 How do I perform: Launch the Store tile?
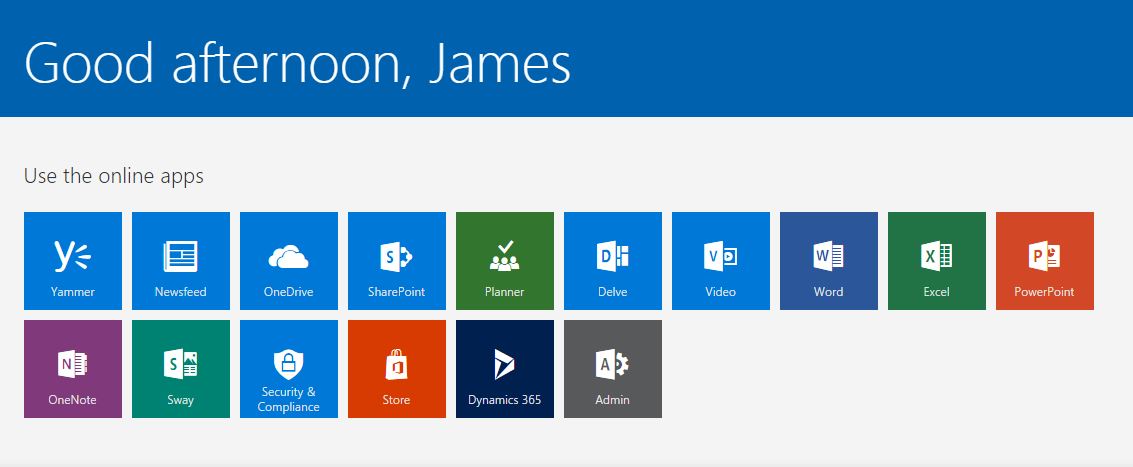(397, 369)
